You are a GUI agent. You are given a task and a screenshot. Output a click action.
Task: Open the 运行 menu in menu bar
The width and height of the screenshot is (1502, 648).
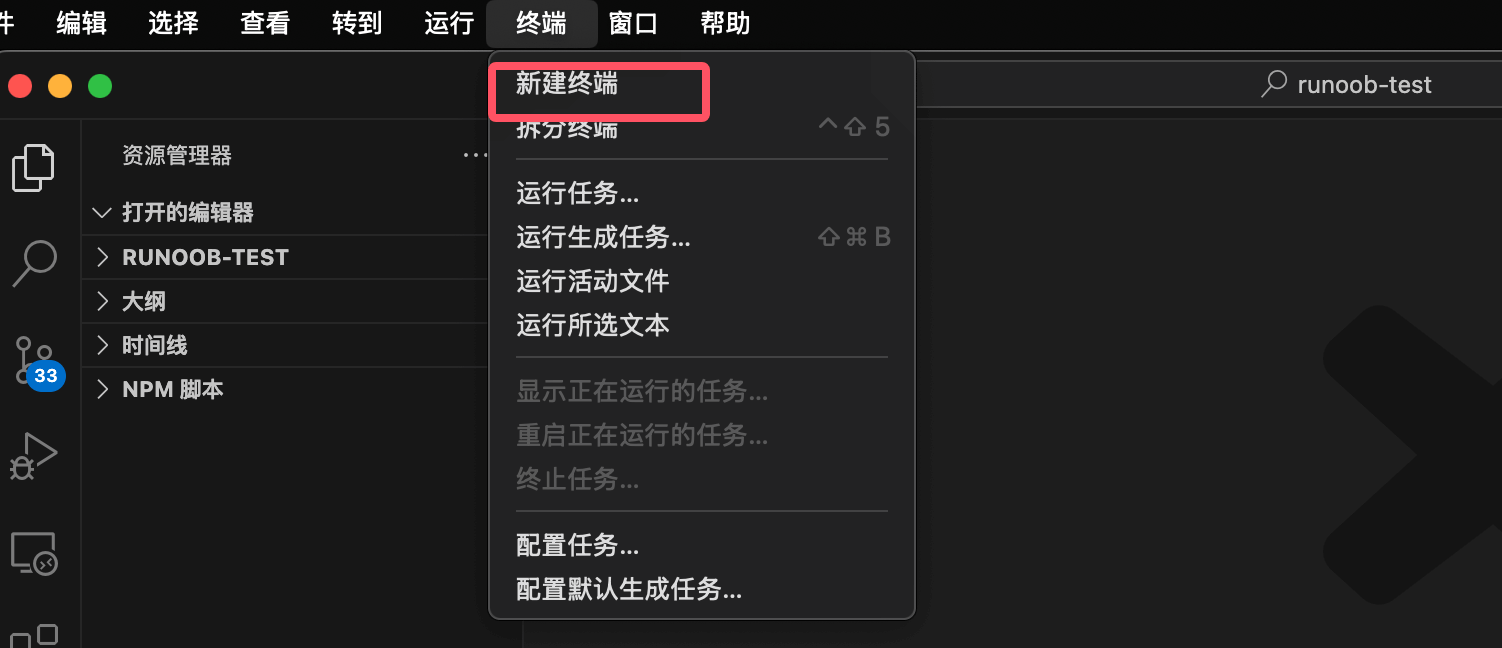(449, 23)
